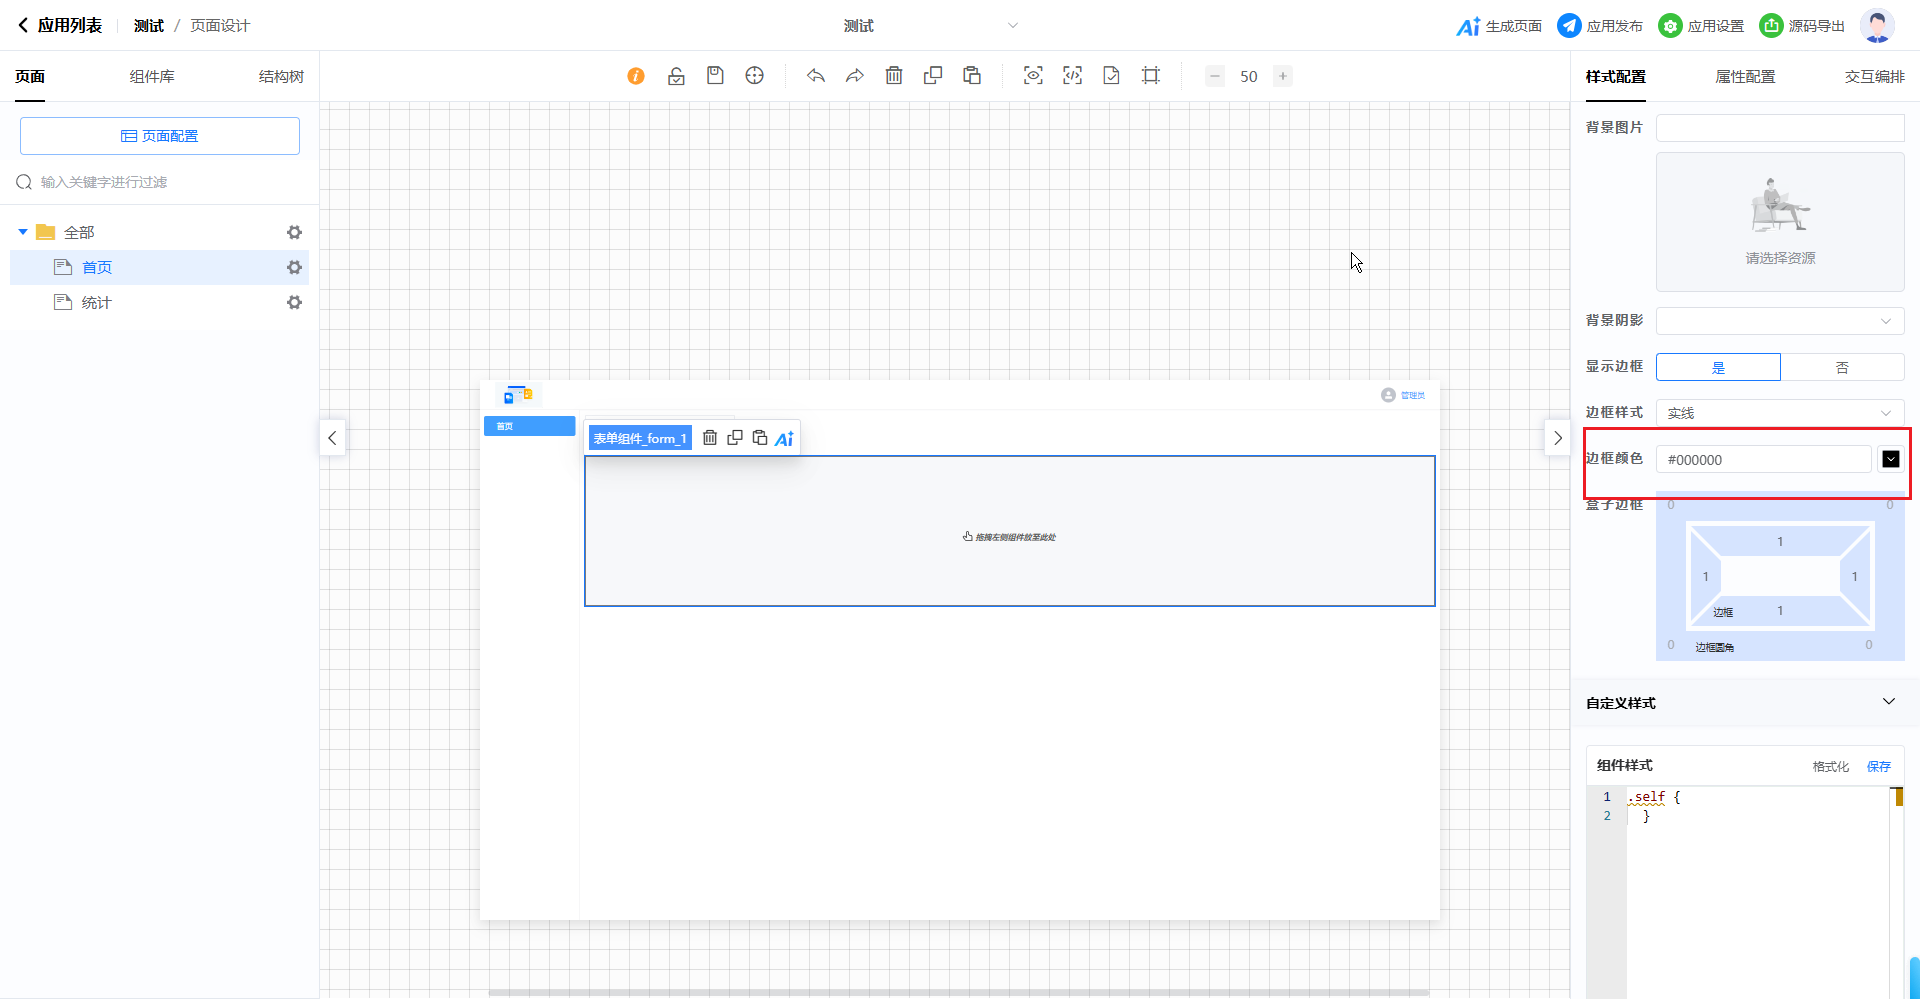Click the undo arrow icon
Image resolution: width=1920 pixels, height=999 pixels.
tap(816, 76)
